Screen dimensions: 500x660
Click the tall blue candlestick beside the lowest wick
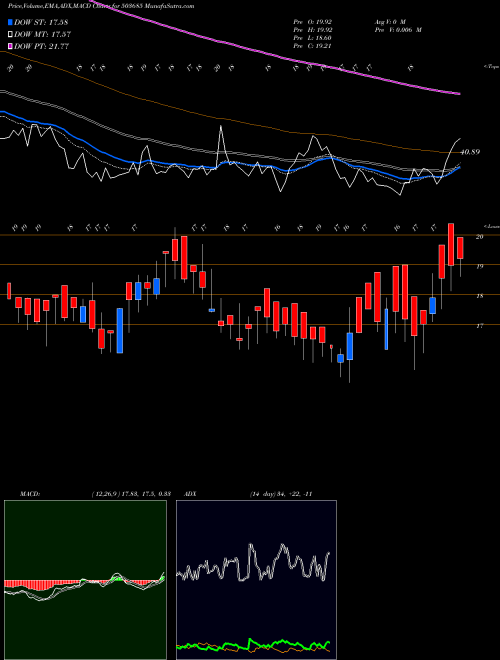pos(350,346)
